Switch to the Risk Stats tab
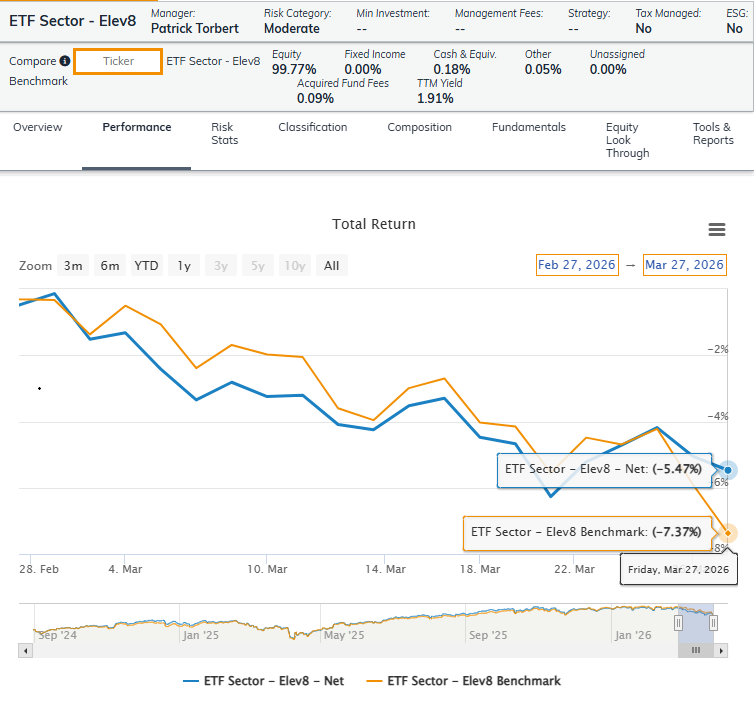The width and height of the screenshot is (754, 706). click(224, 134)
